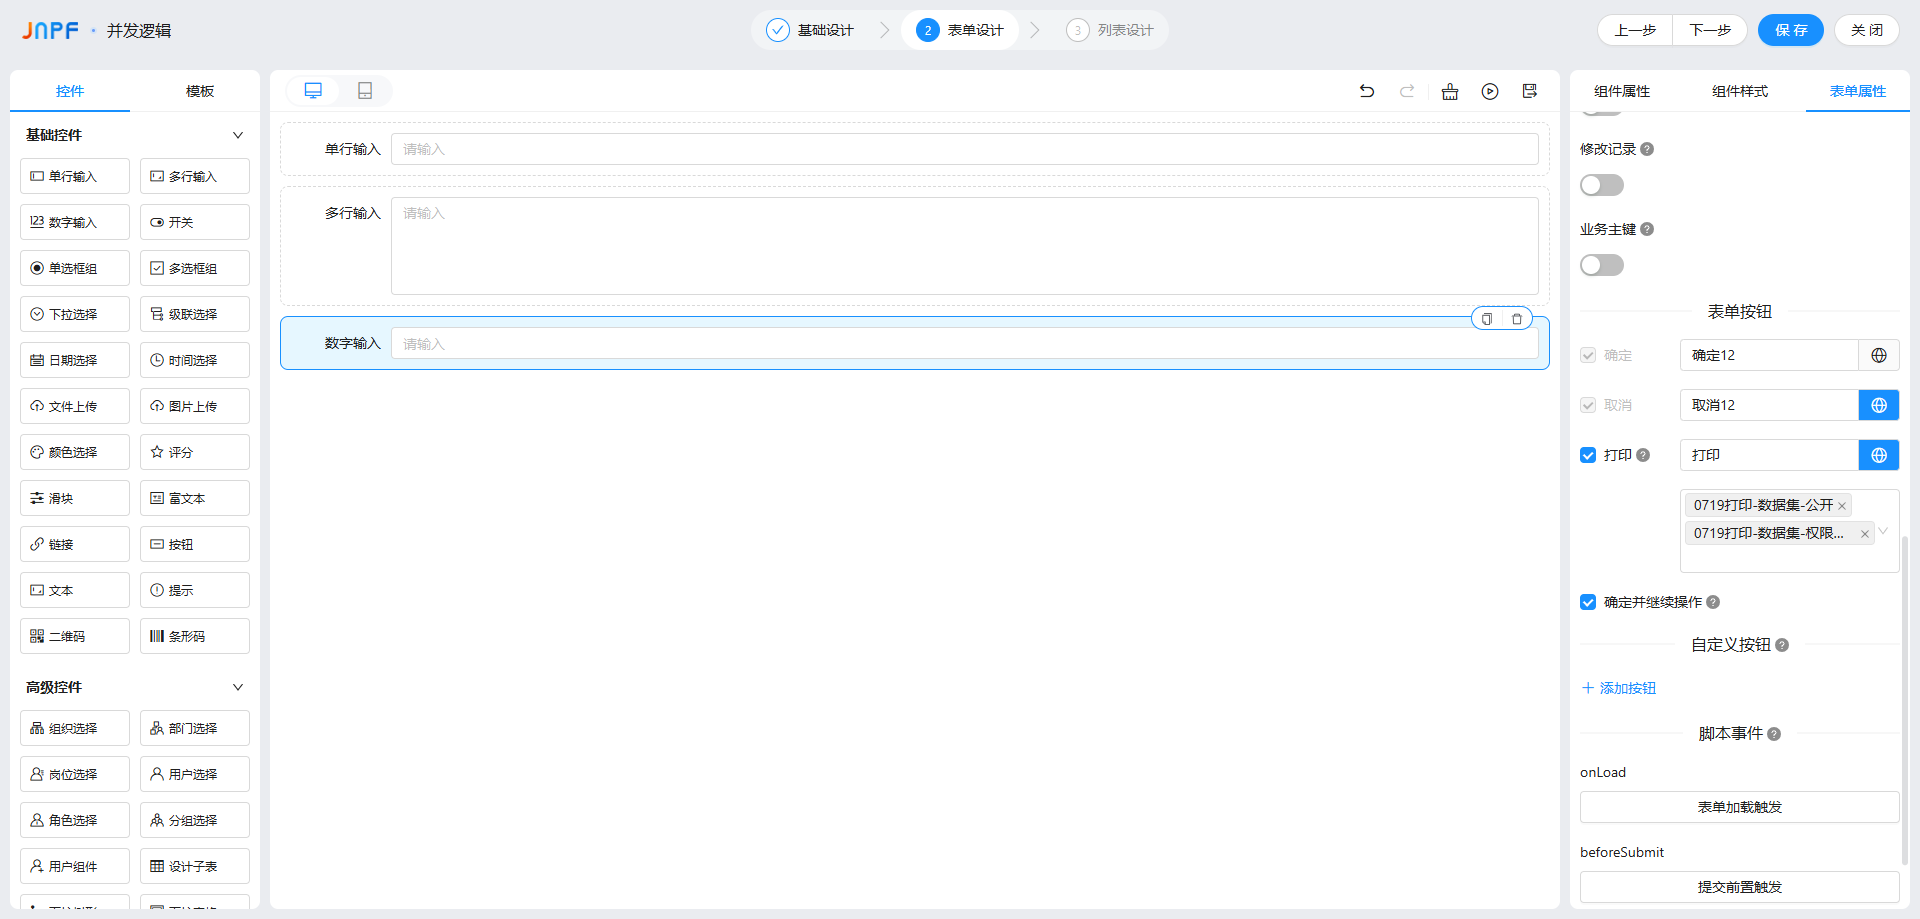Click the disabled 取消 checkbox

click(x=1588, y=405)
